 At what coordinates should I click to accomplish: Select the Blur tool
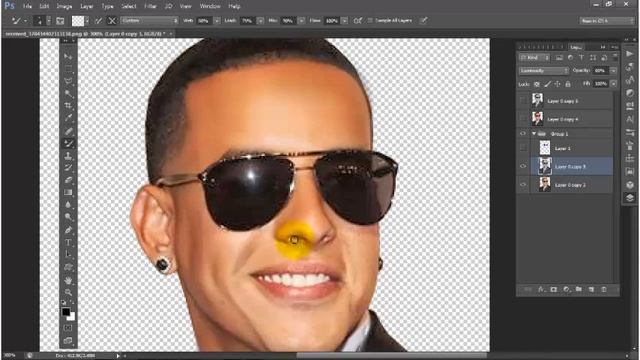click(68, 205)
